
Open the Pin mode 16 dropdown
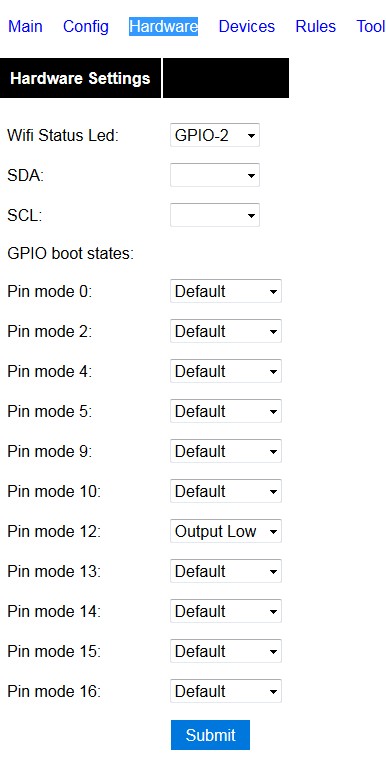coord(226,691)
